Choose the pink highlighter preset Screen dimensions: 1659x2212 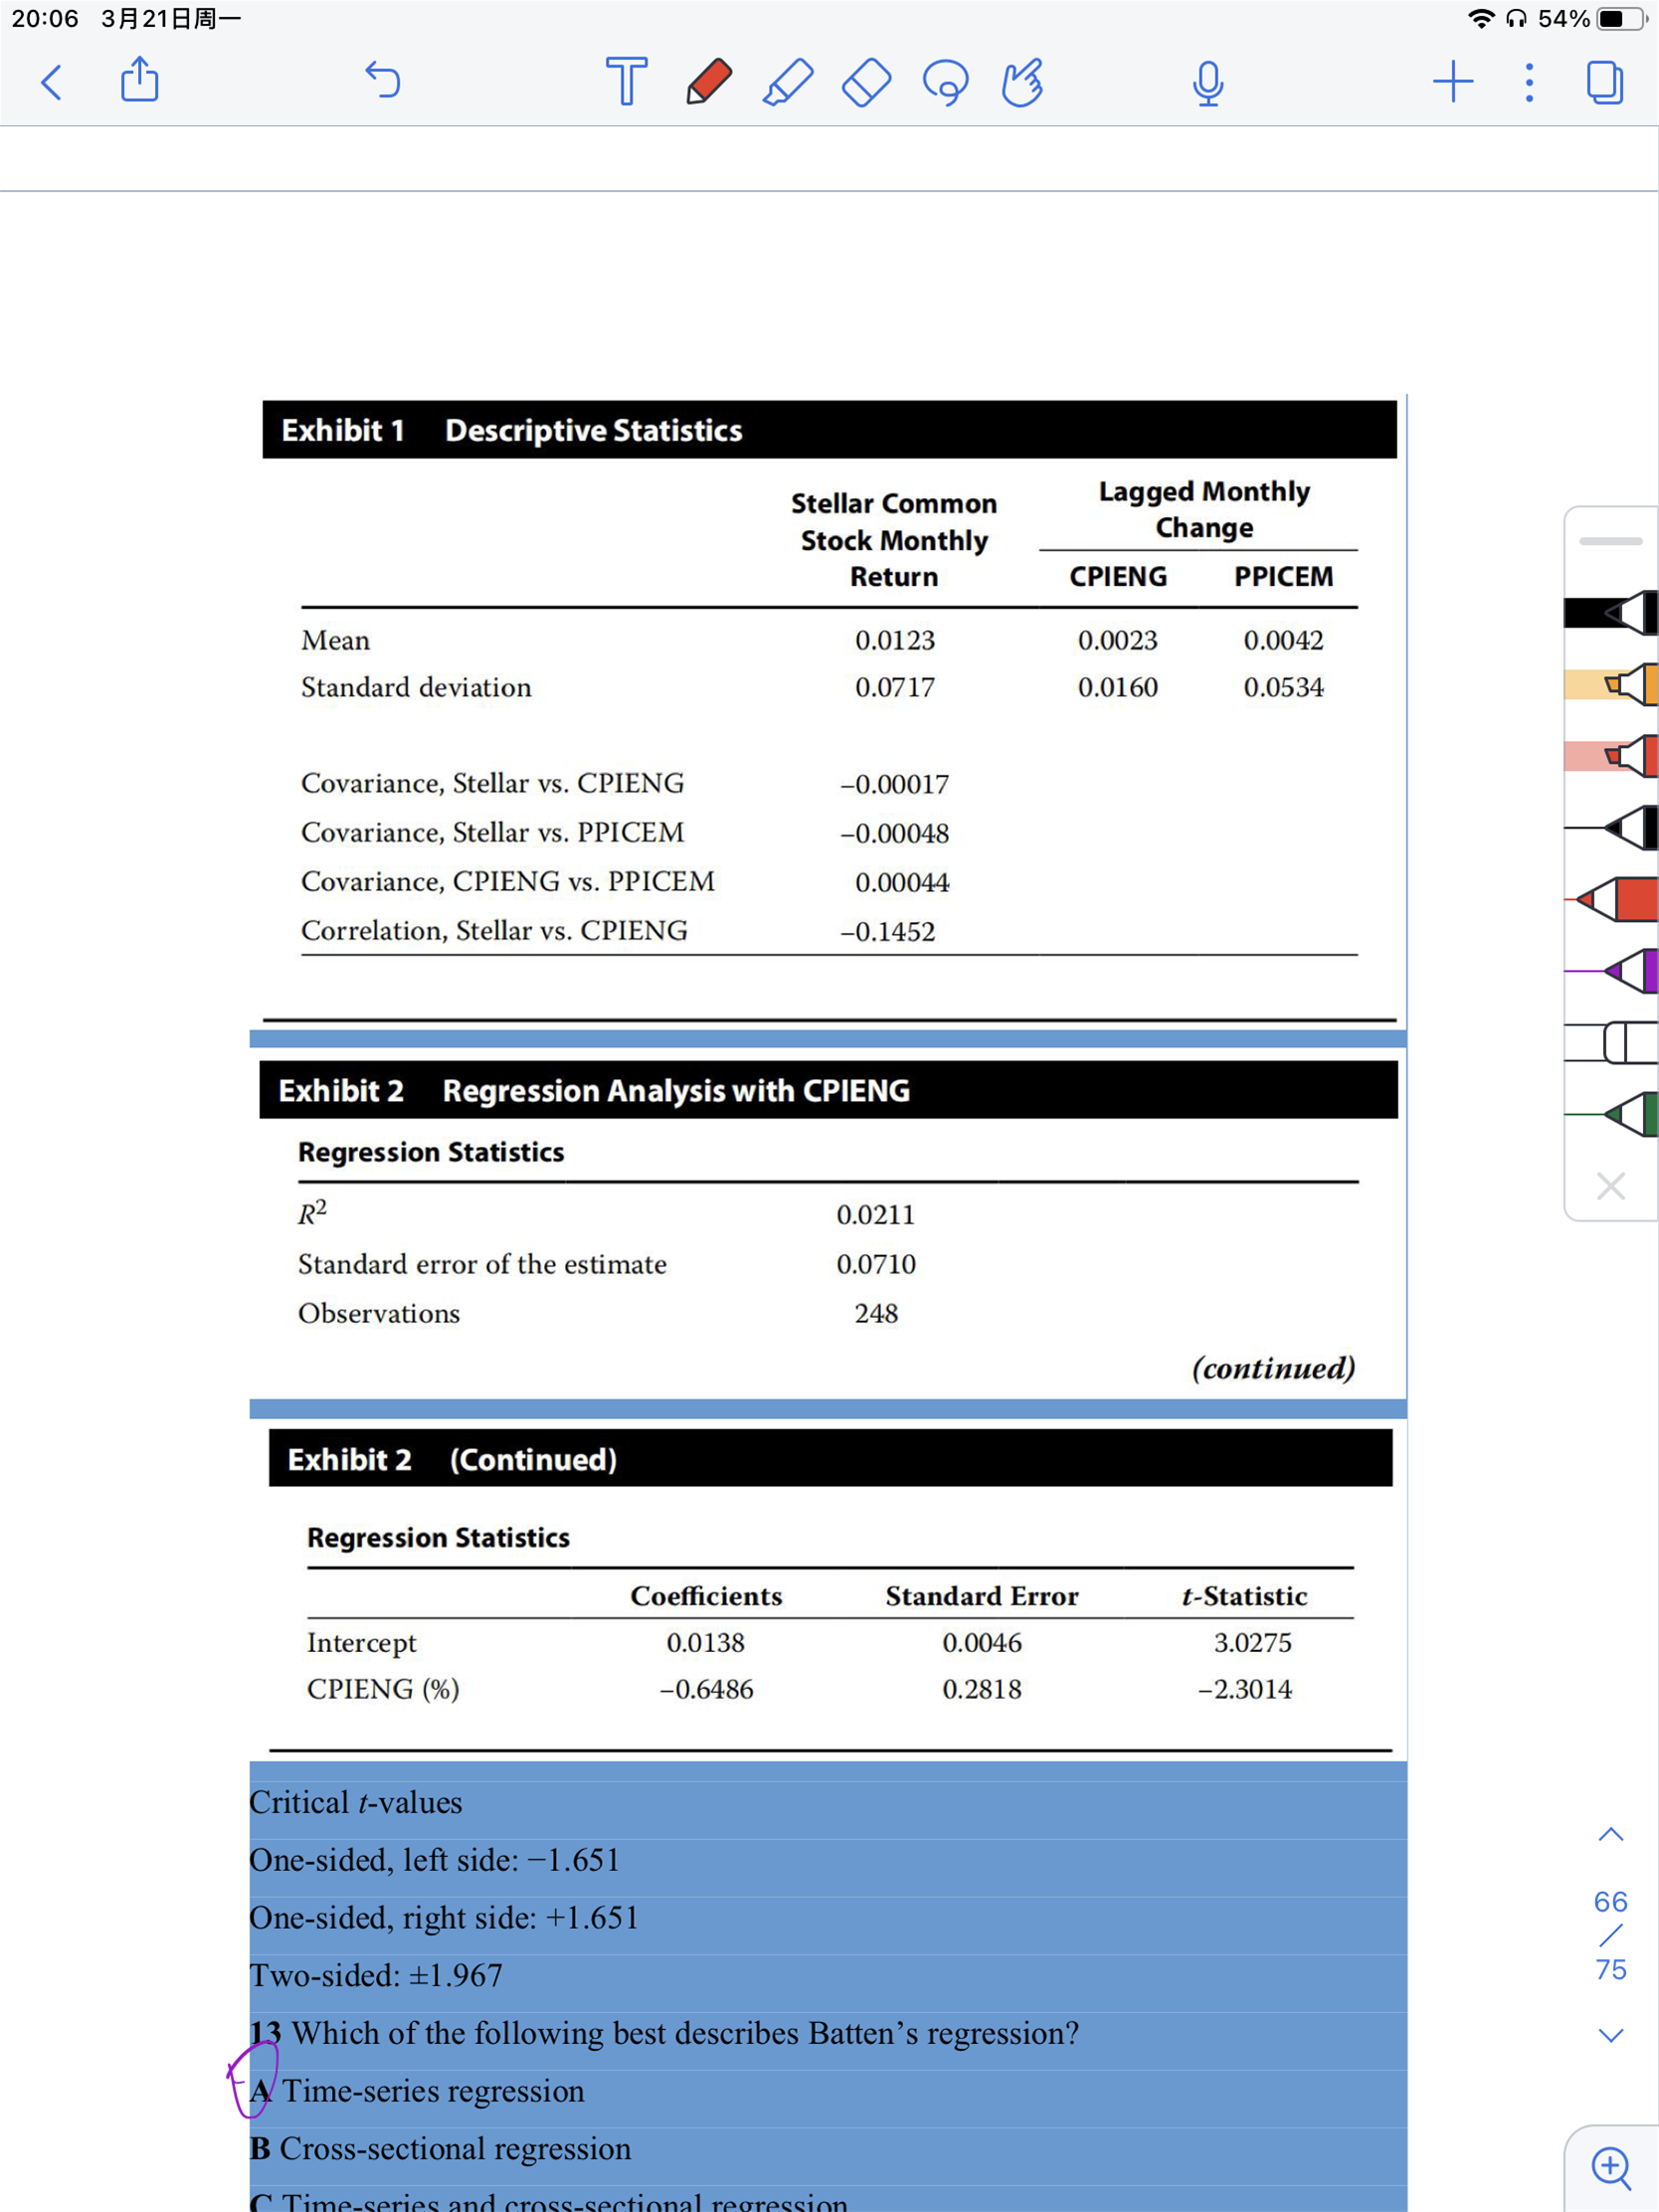pos(1611,755)
